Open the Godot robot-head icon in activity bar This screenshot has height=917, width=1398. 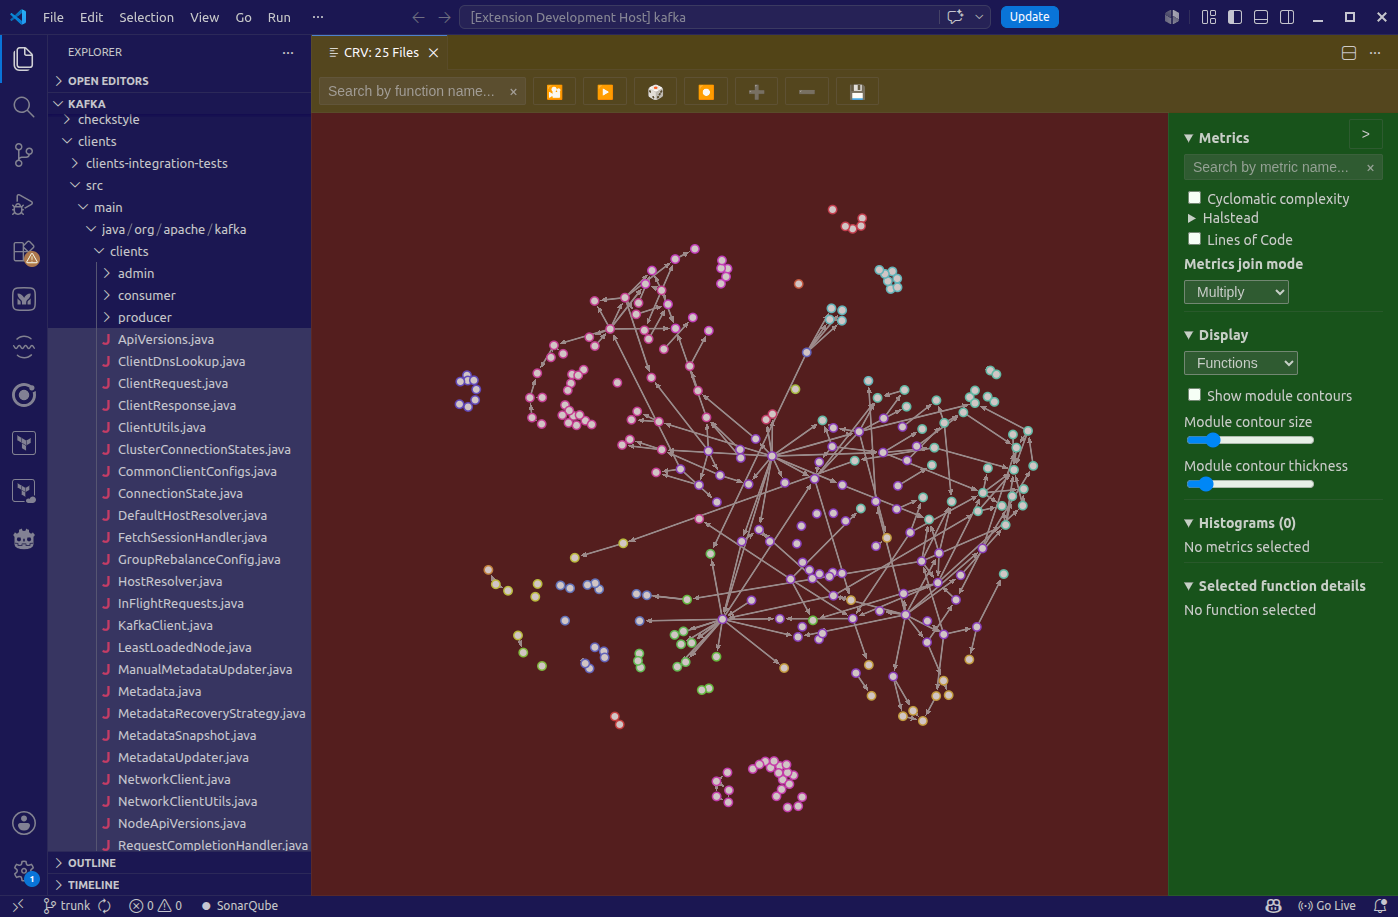pyautogui.click(x=24, y=539)
